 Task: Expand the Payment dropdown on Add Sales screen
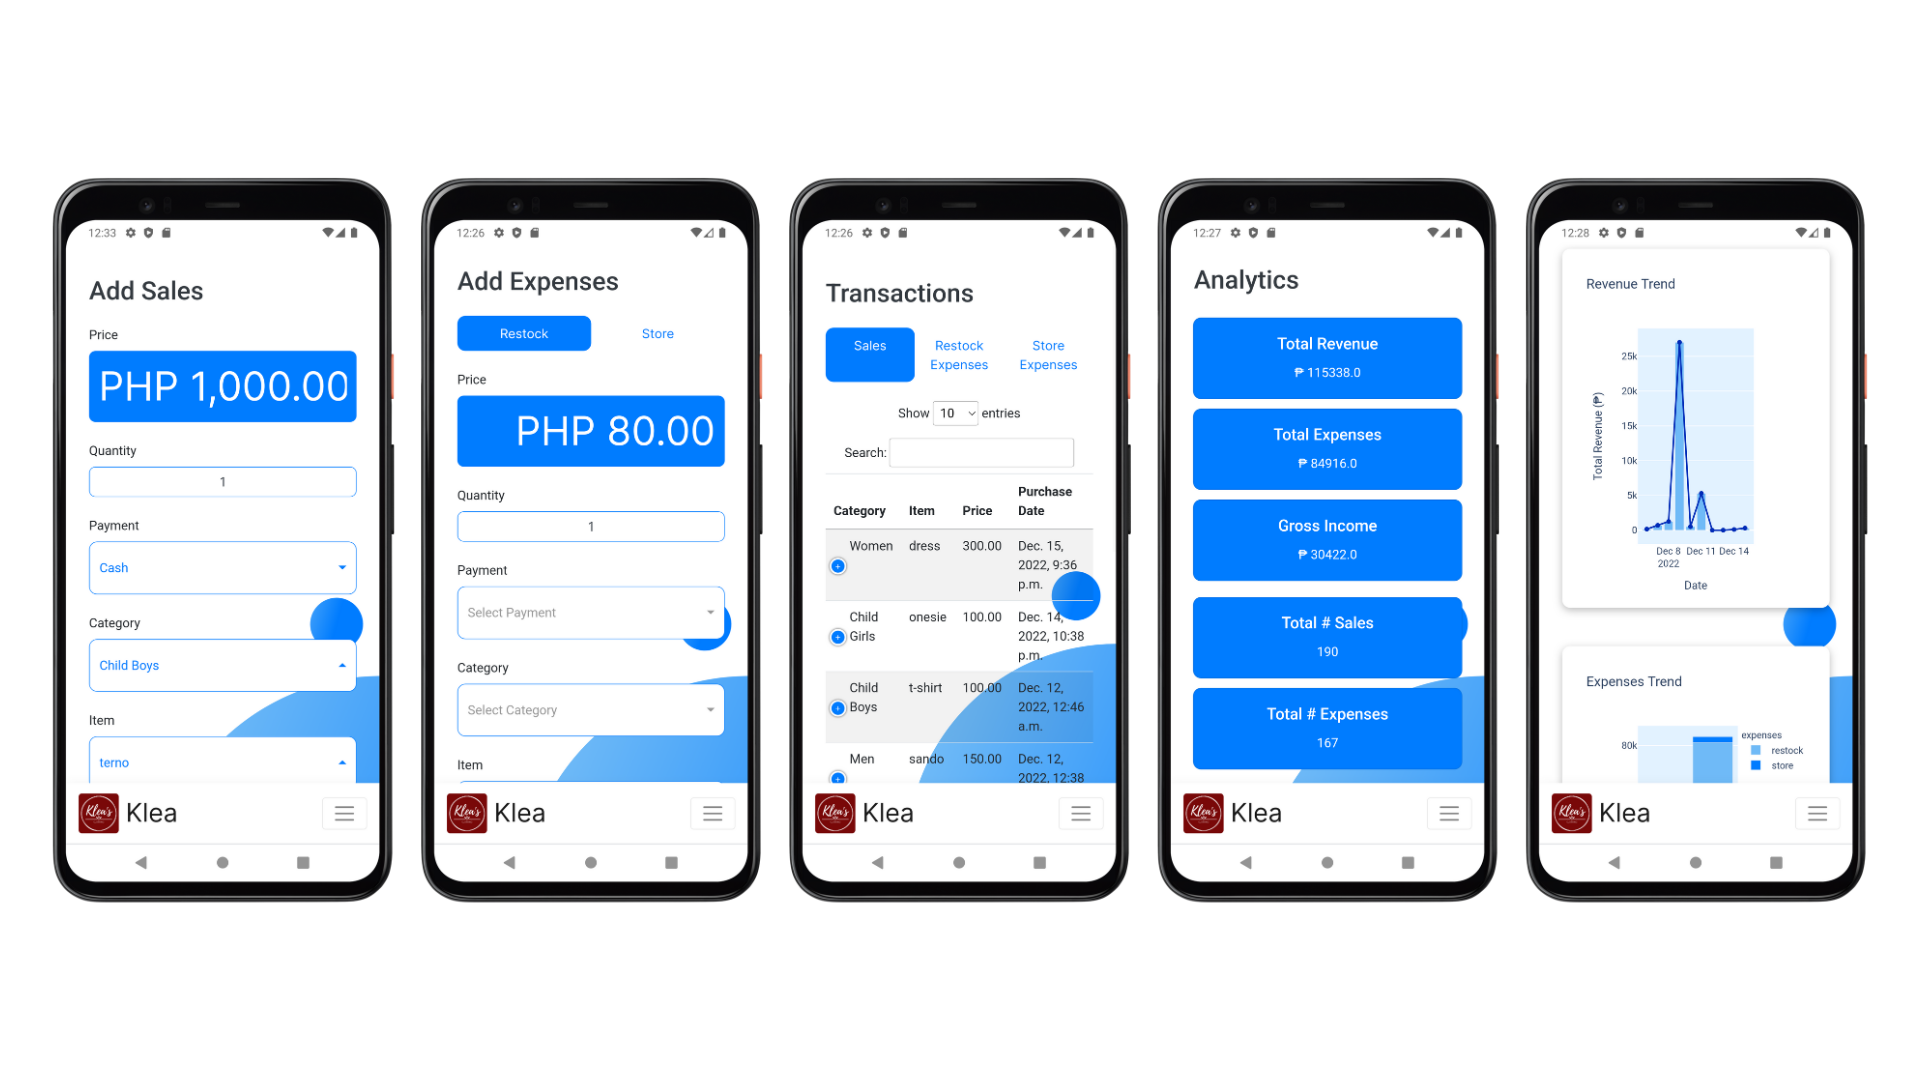pyautogui.click(x=343, y=567)
